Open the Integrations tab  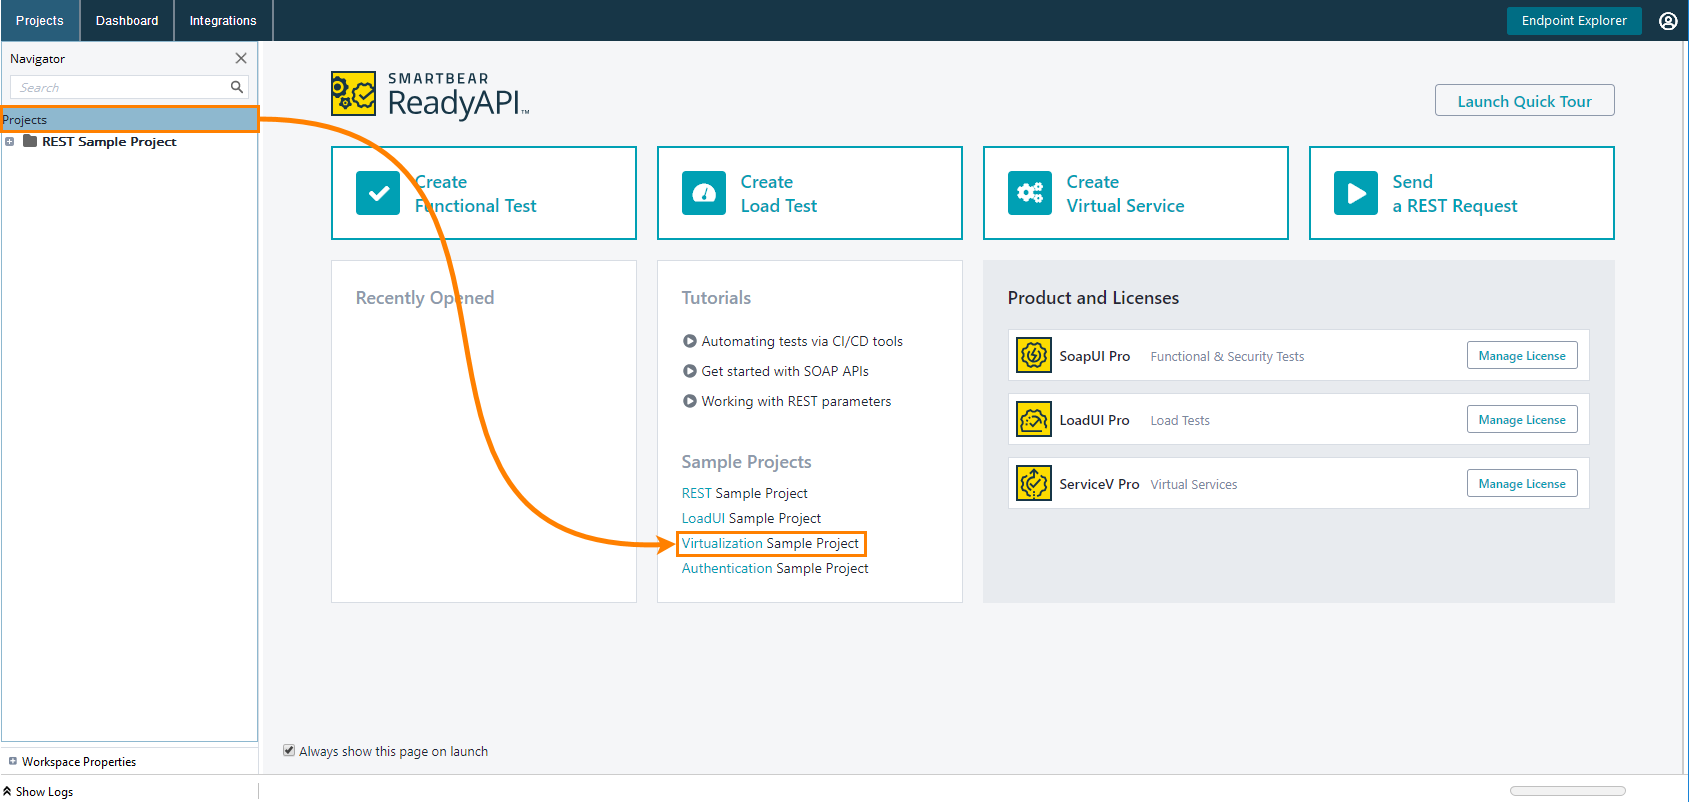pos(223,20)
